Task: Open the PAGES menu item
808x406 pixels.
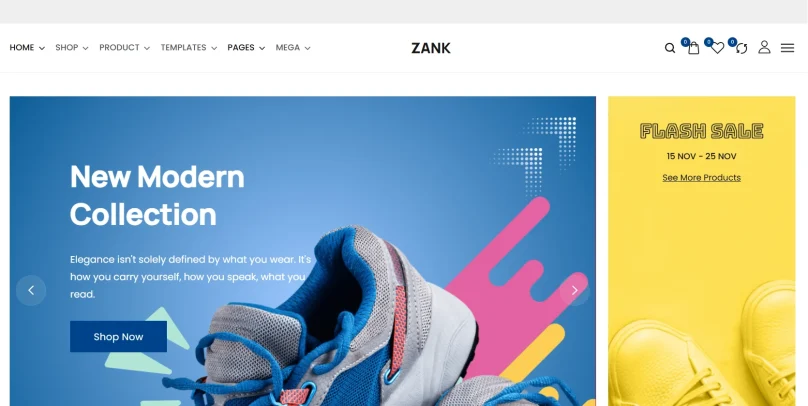Action: [x=246, y=47]
